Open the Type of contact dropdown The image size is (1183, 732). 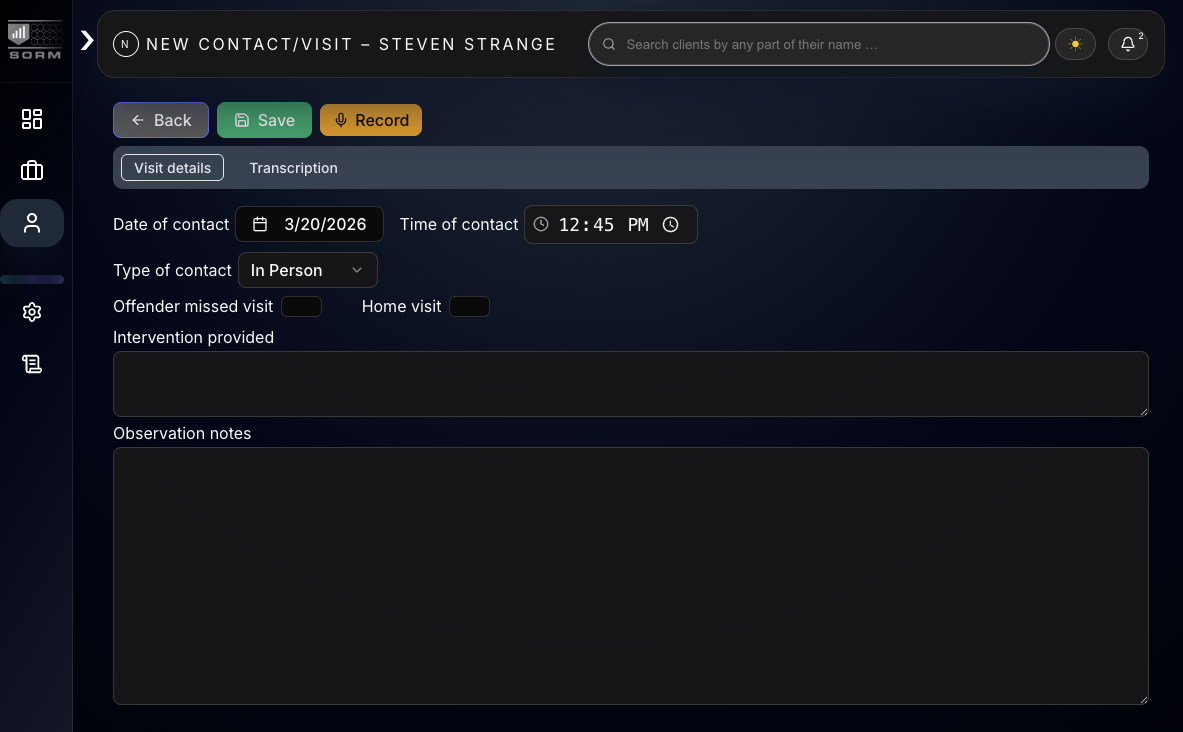pos(307,270)
